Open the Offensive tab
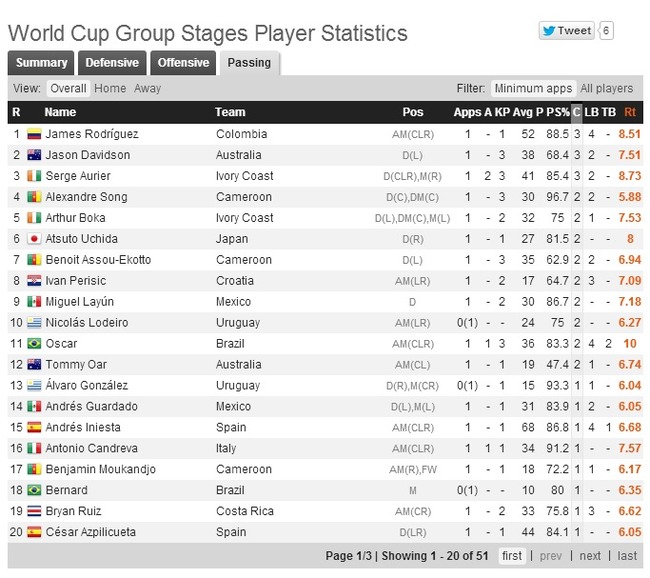 tap(183, 63)
